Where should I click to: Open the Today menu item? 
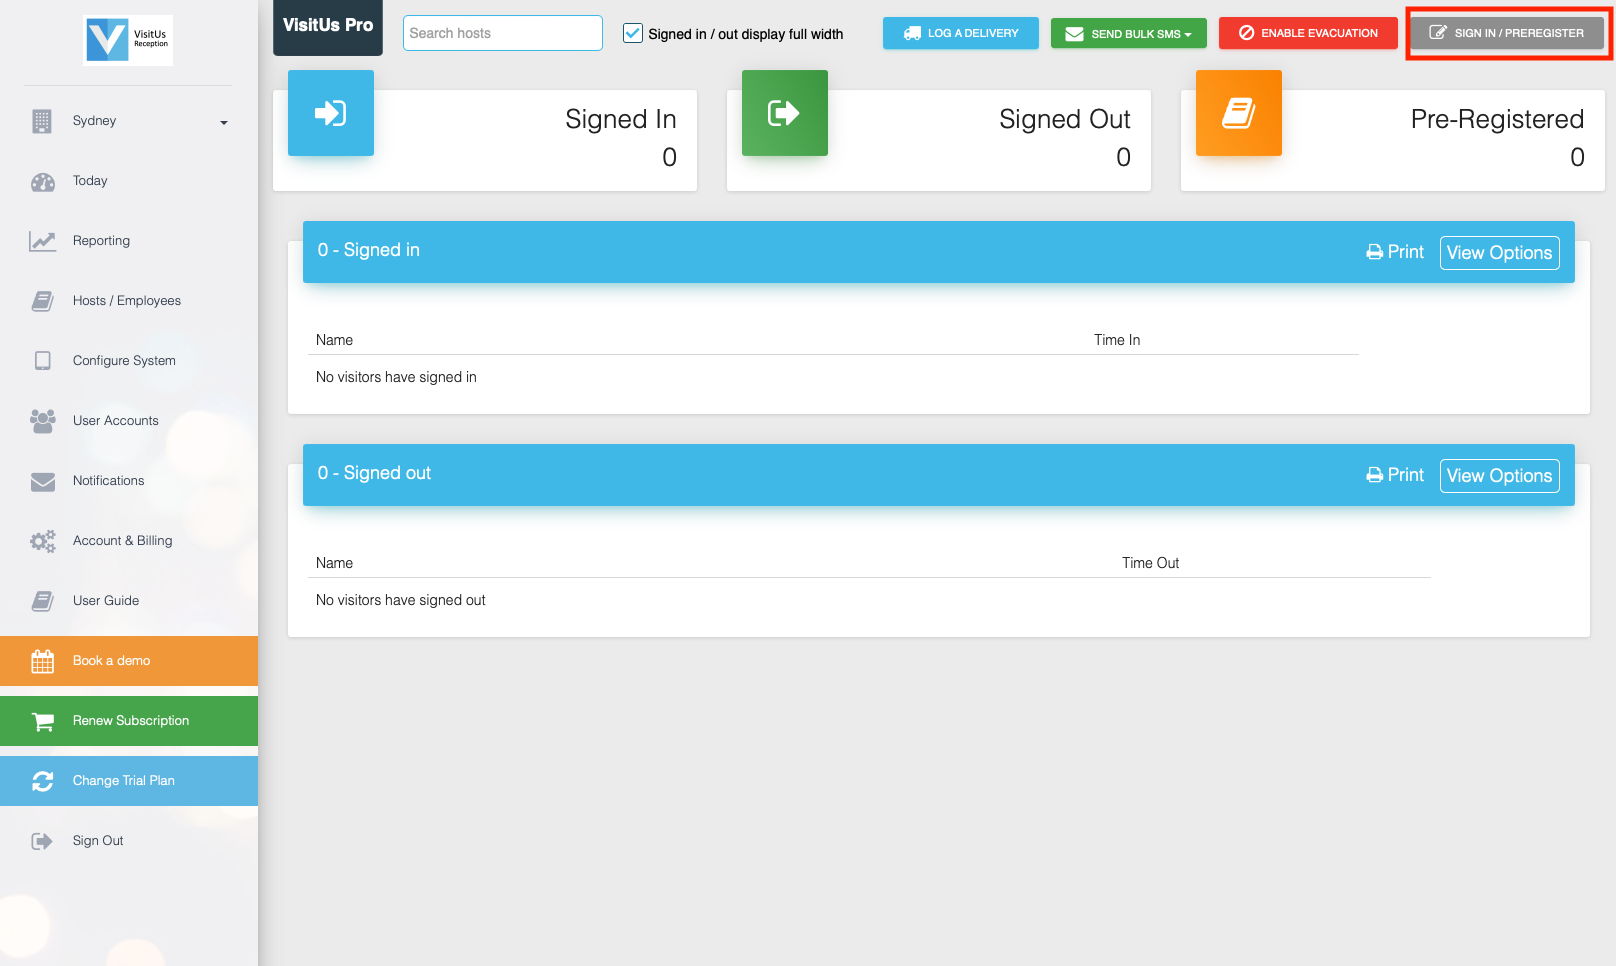(90, 181)
